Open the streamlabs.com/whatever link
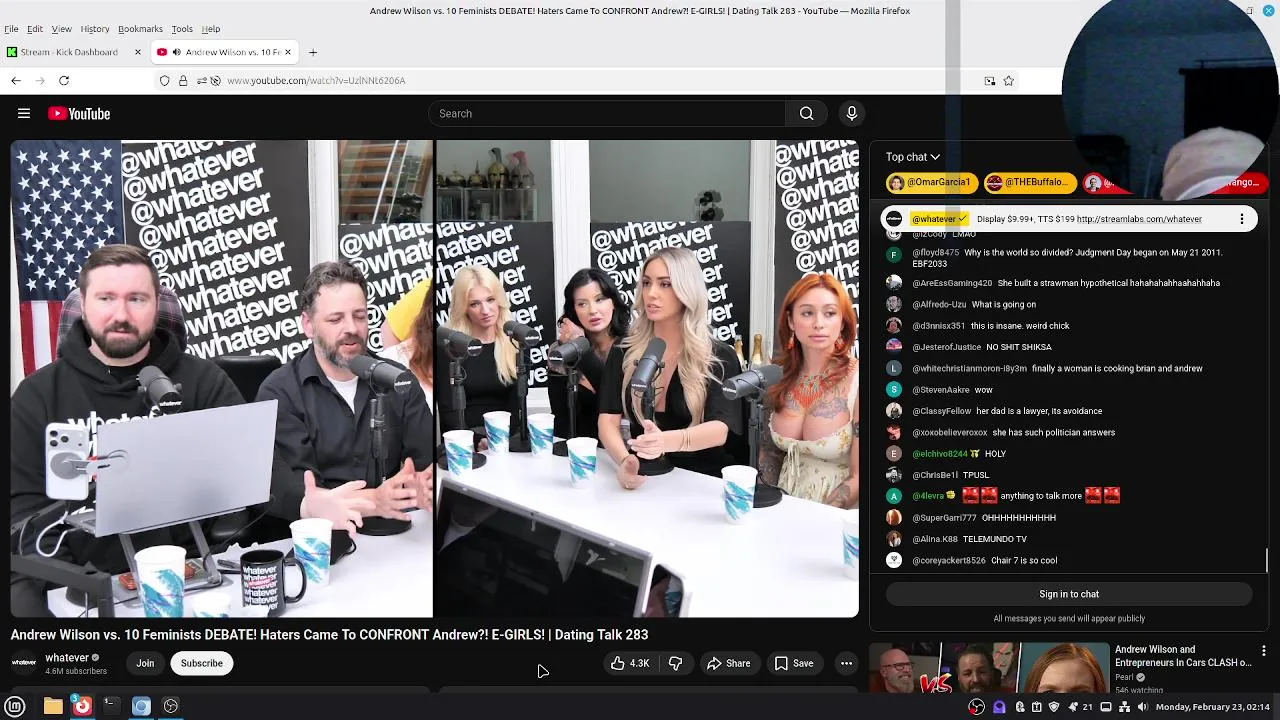This screenshot has width=1280, height=720. [1139, 219]
